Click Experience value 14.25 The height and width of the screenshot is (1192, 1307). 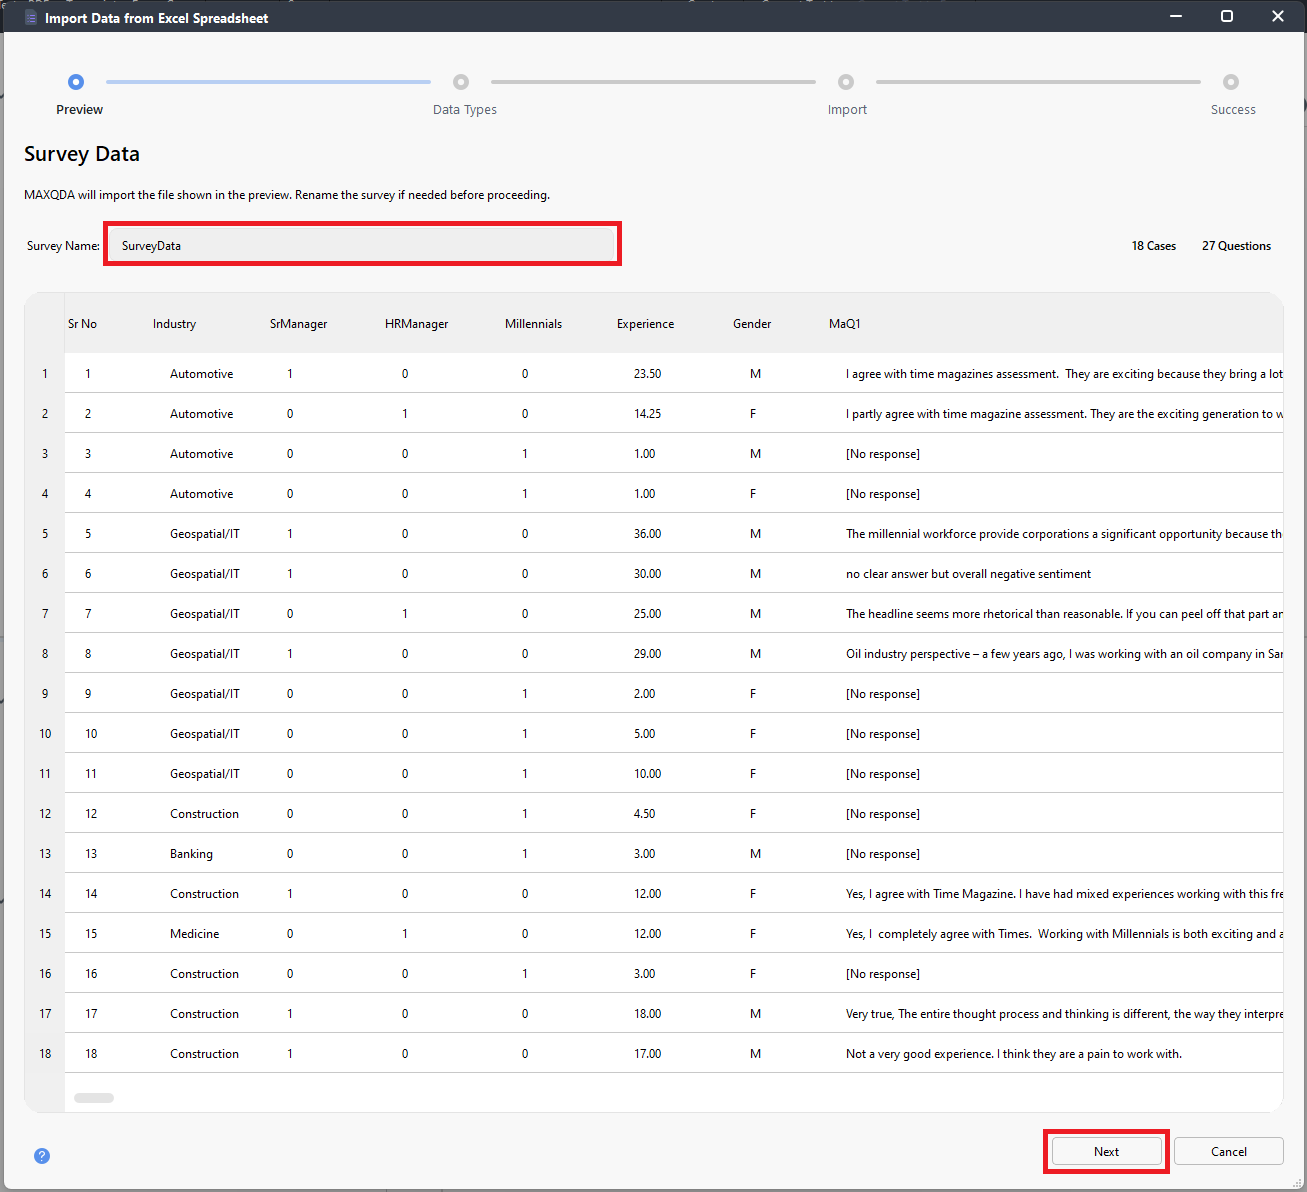[647, 414]
